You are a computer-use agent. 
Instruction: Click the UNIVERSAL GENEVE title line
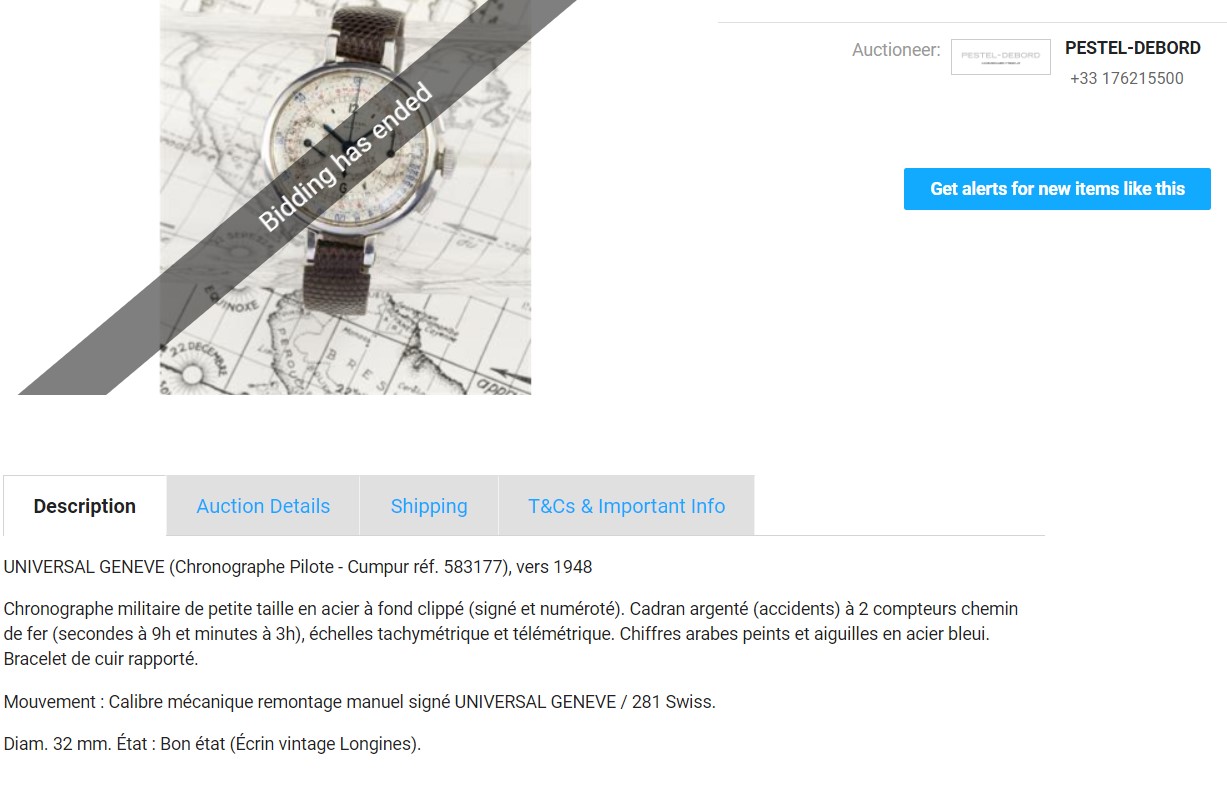(x=298, y=567)
